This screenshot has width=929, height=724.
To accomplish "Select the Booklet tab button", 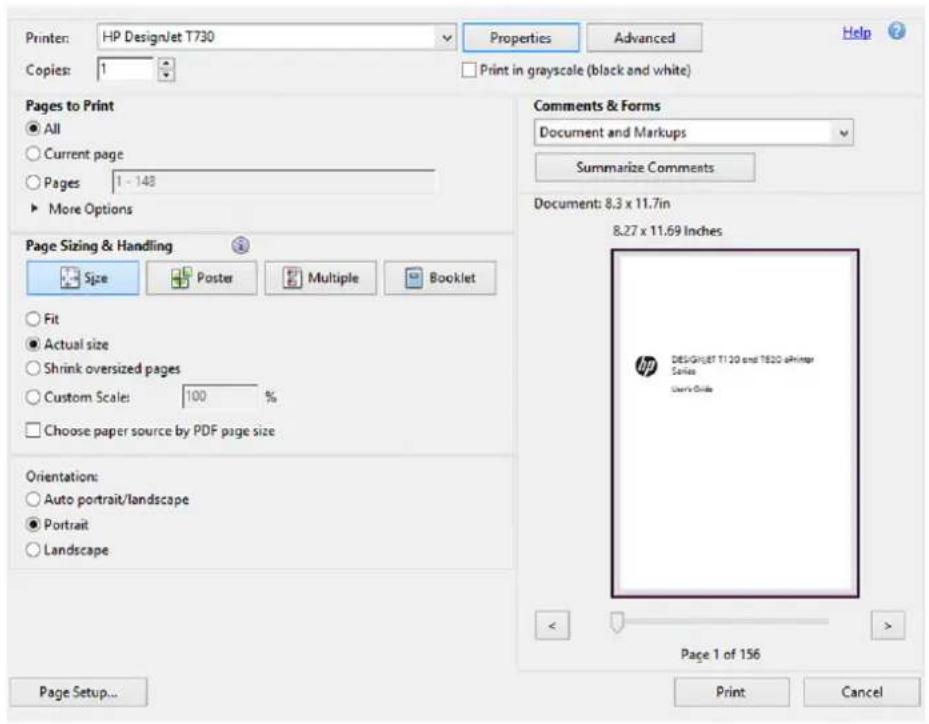I will tap(440, 278).
